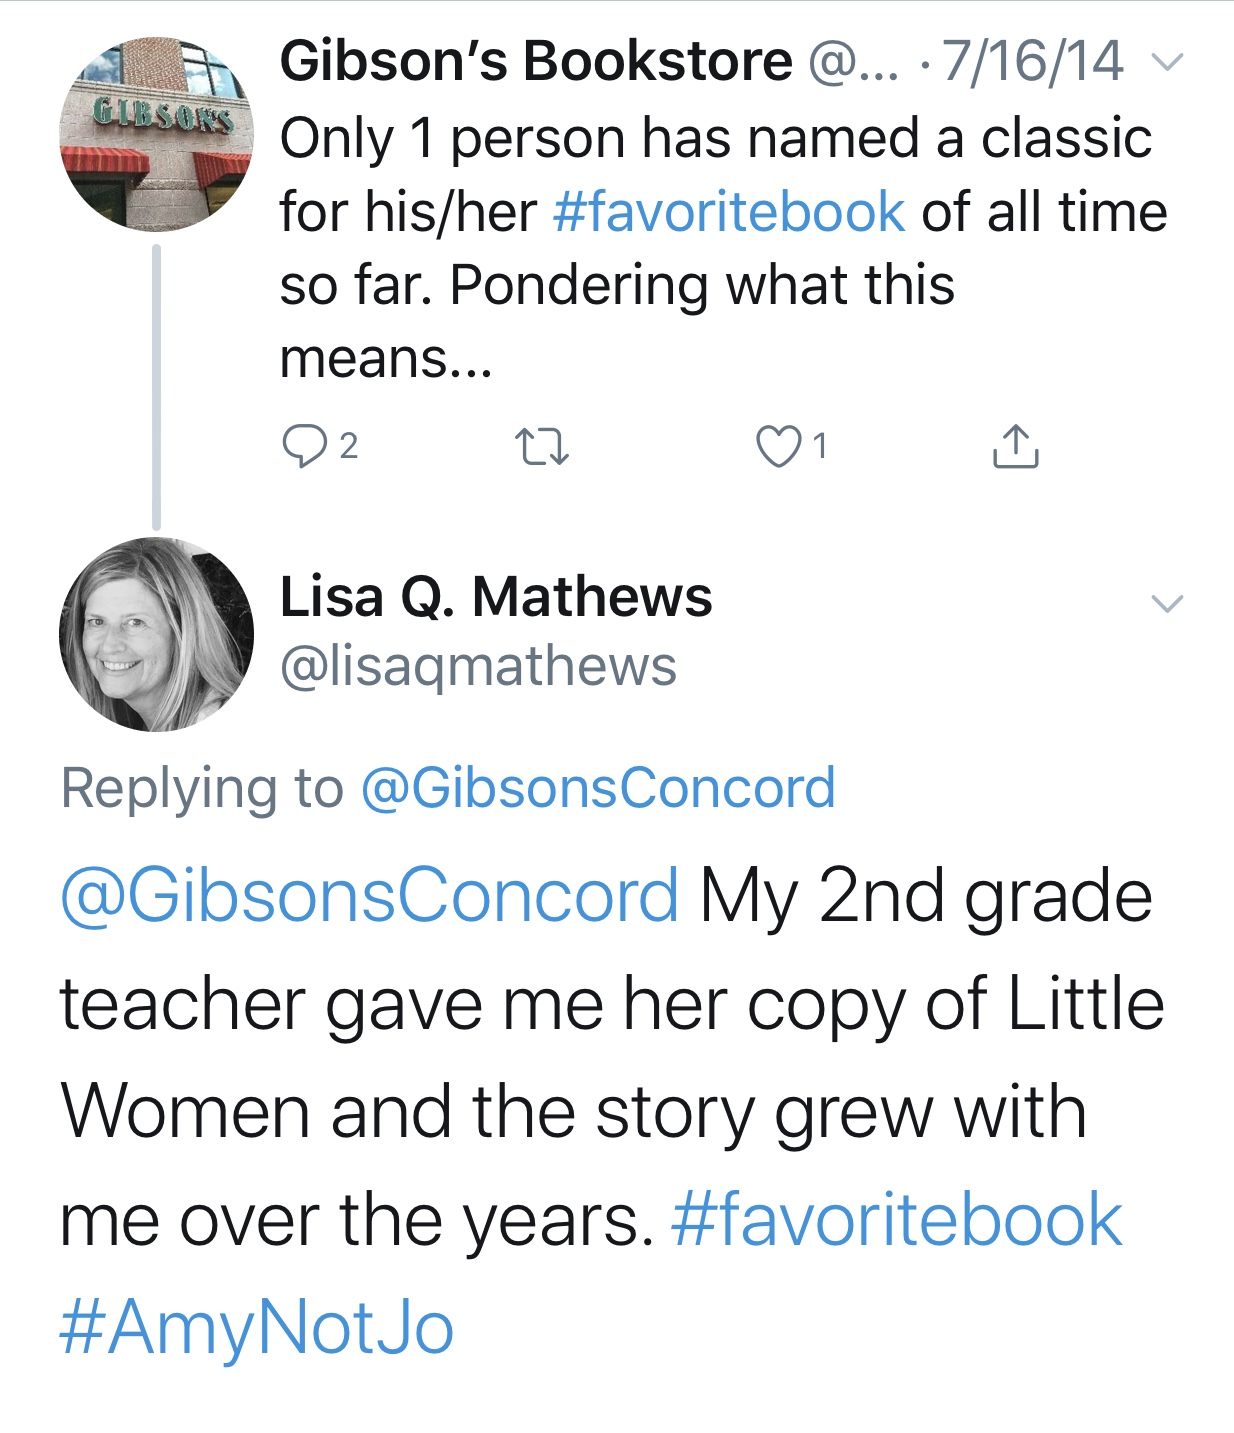
Task: Select the Lisa Q. Mathews display name
Action: click(496, 597)
